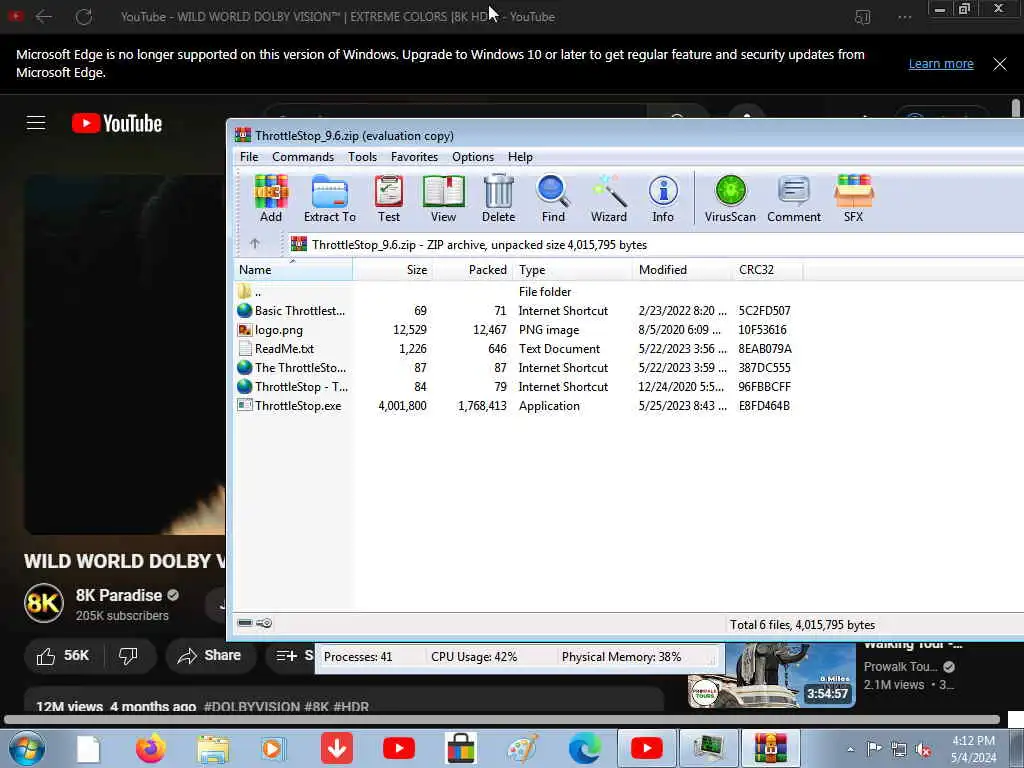Refresh the Edge page
The height and width of the screenshot is (768, 1024).
(84, 16)
